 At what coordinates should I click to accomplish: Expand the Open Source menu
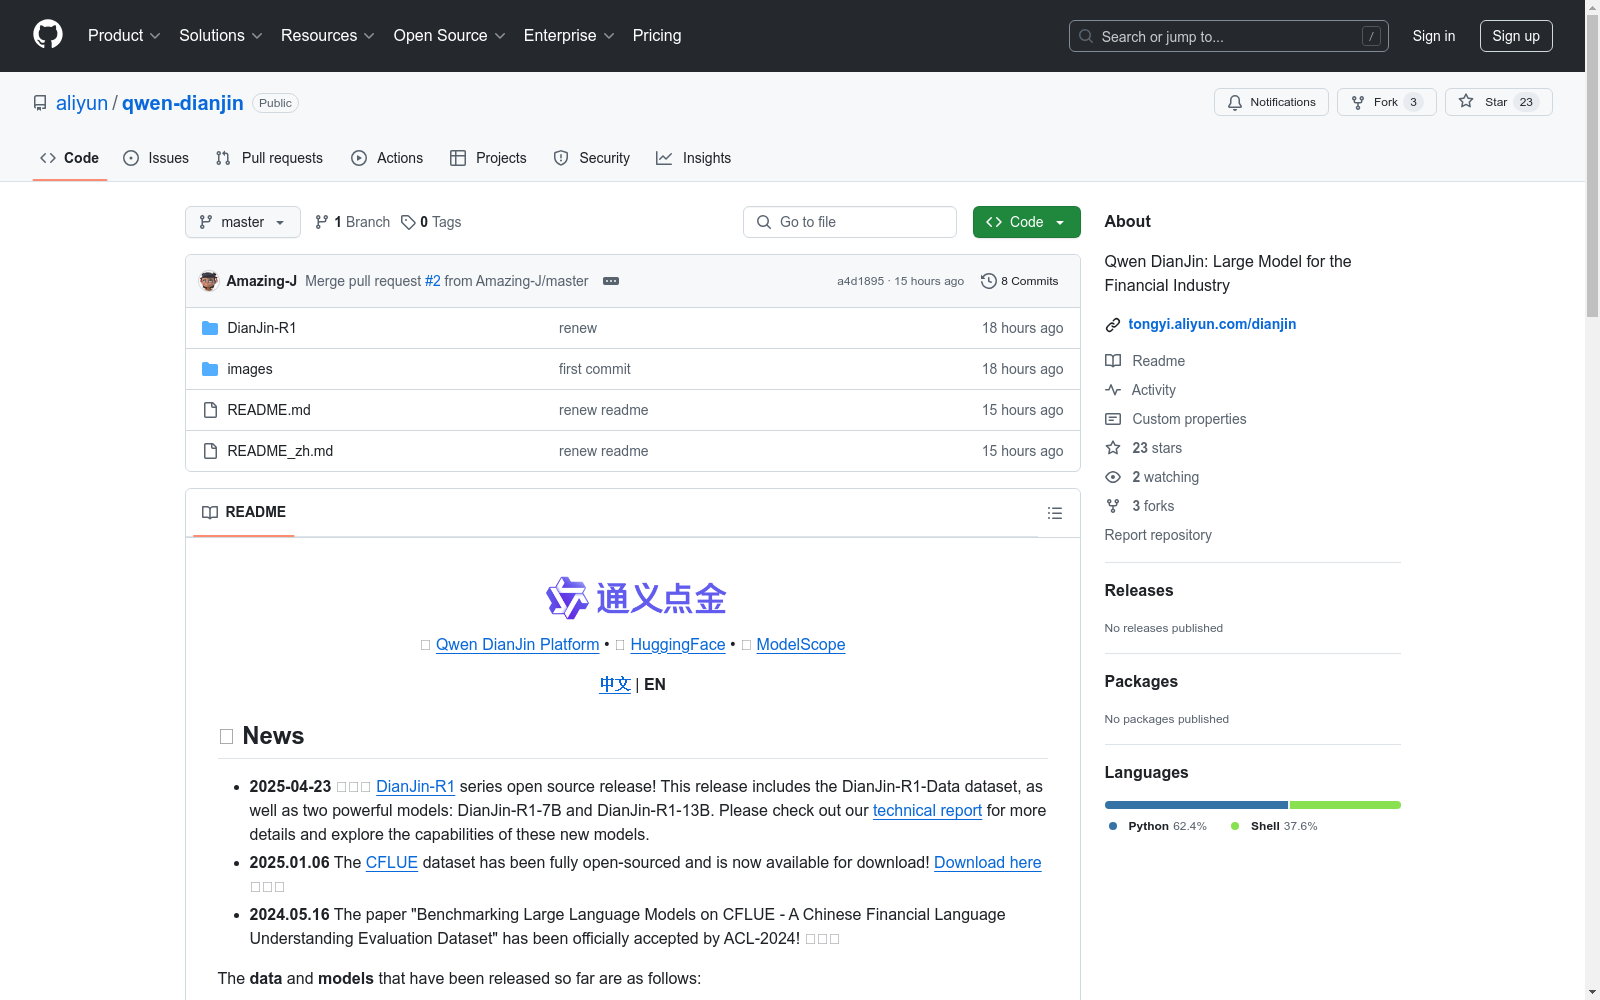coord(450,36)
